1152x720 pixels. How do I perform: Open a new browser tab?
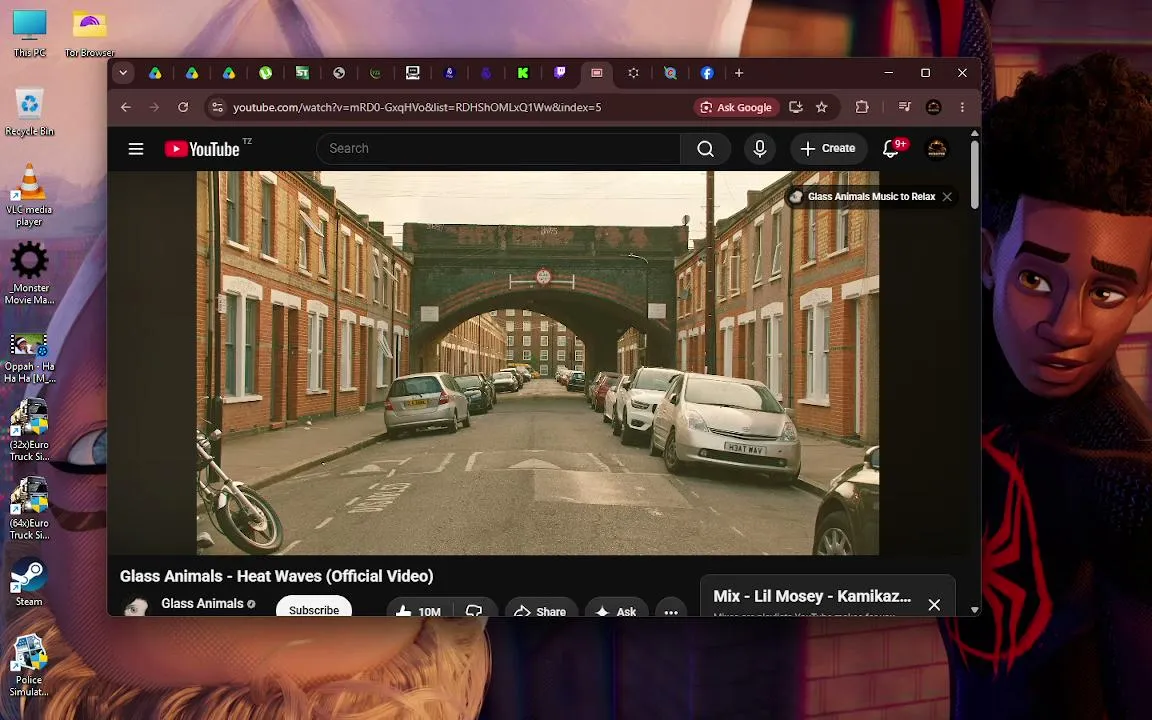[739, 73]
